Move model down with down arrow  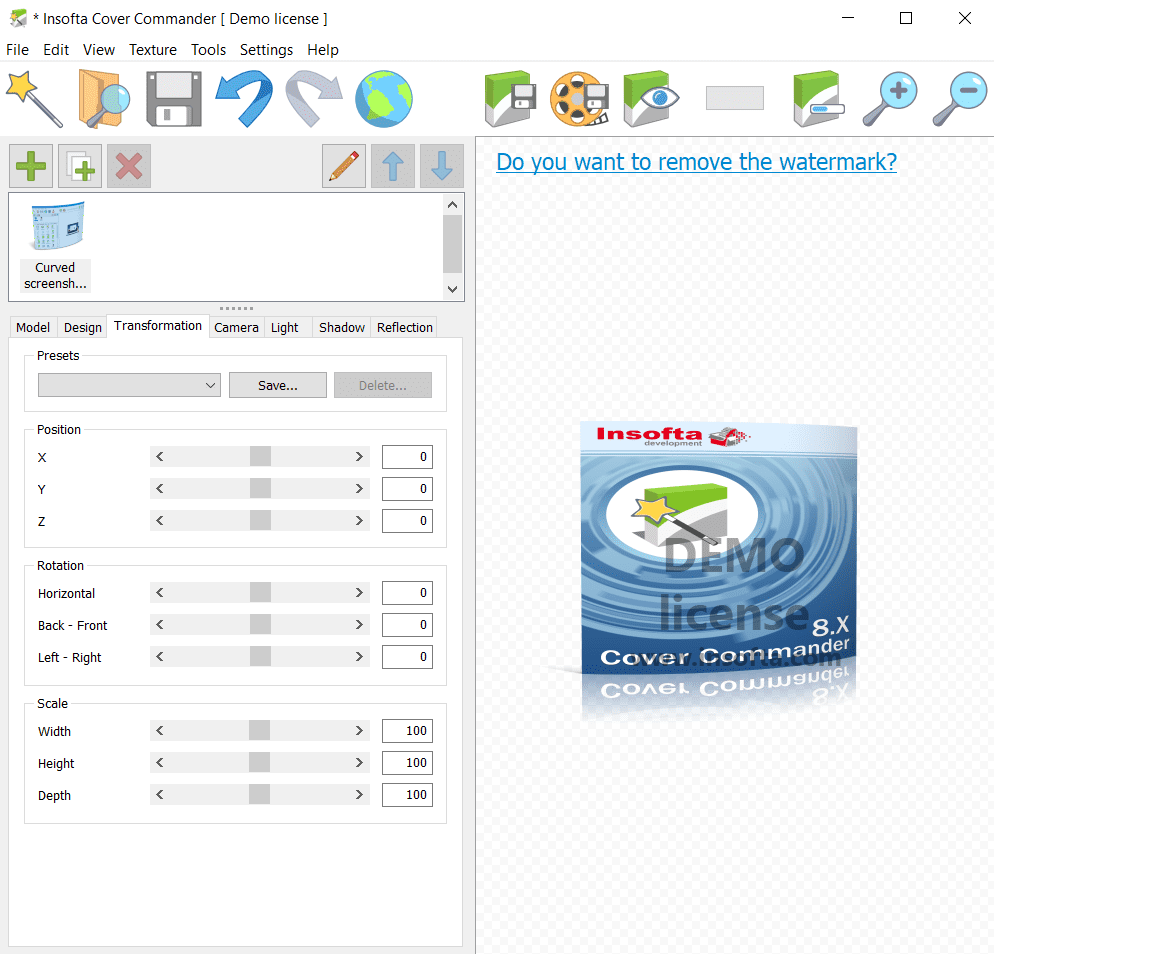click(442, 166)
